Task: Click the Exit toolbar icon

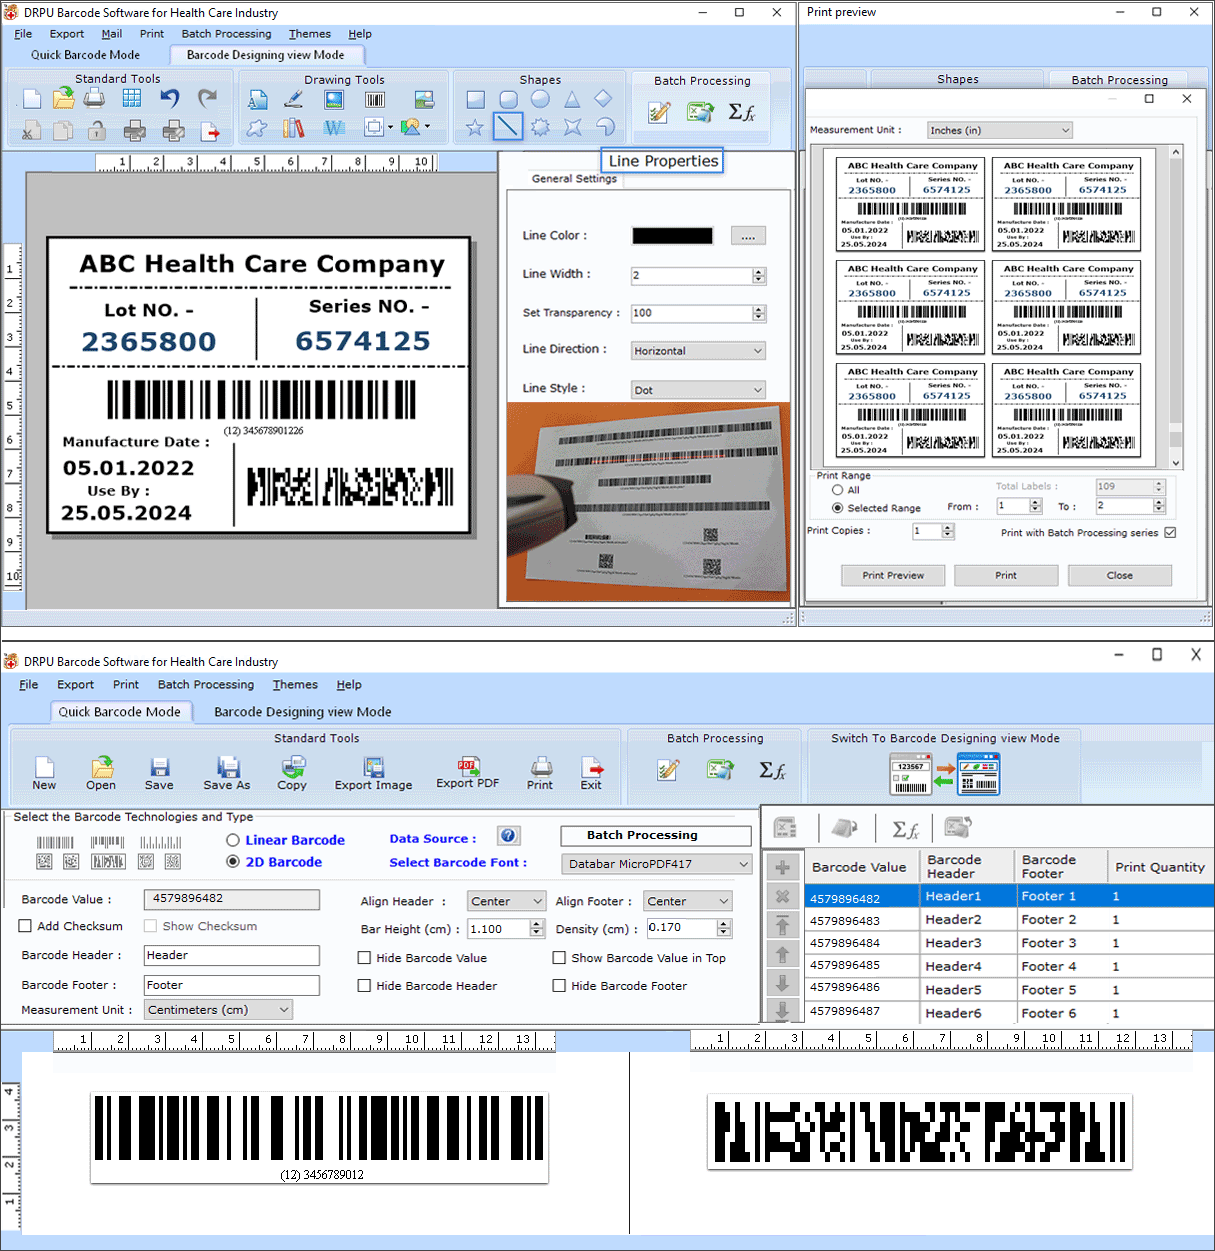Action: point(591,774)
